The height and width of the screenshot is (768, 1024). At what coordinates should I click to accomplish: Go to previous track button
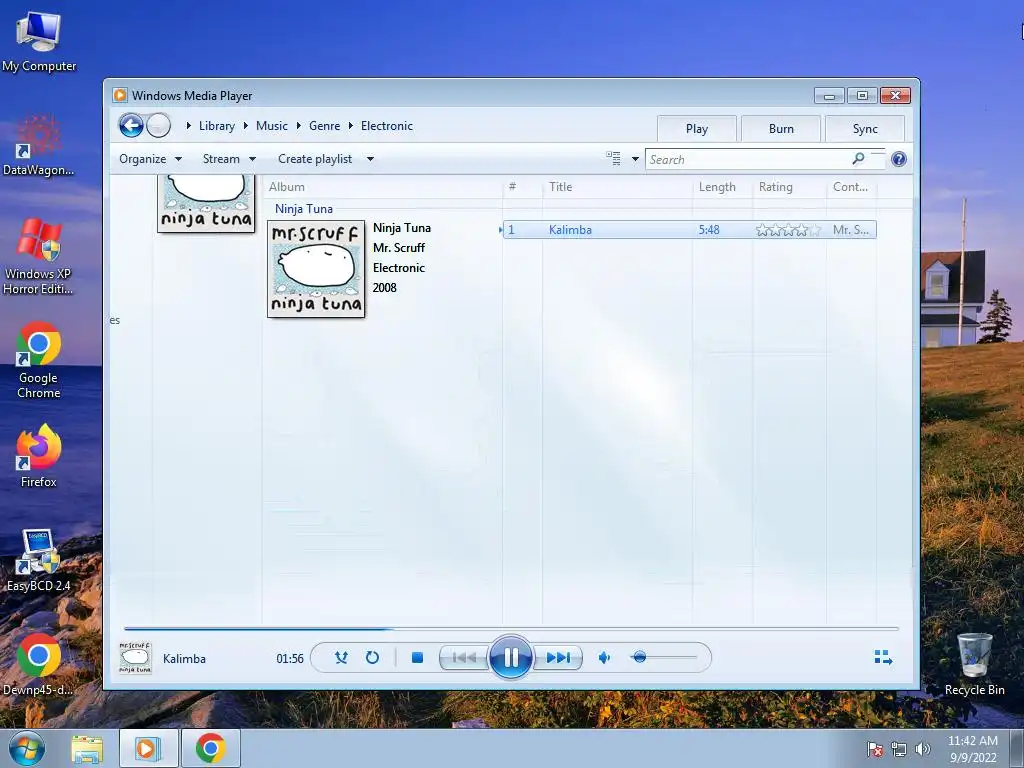click(x=464, y=658)
